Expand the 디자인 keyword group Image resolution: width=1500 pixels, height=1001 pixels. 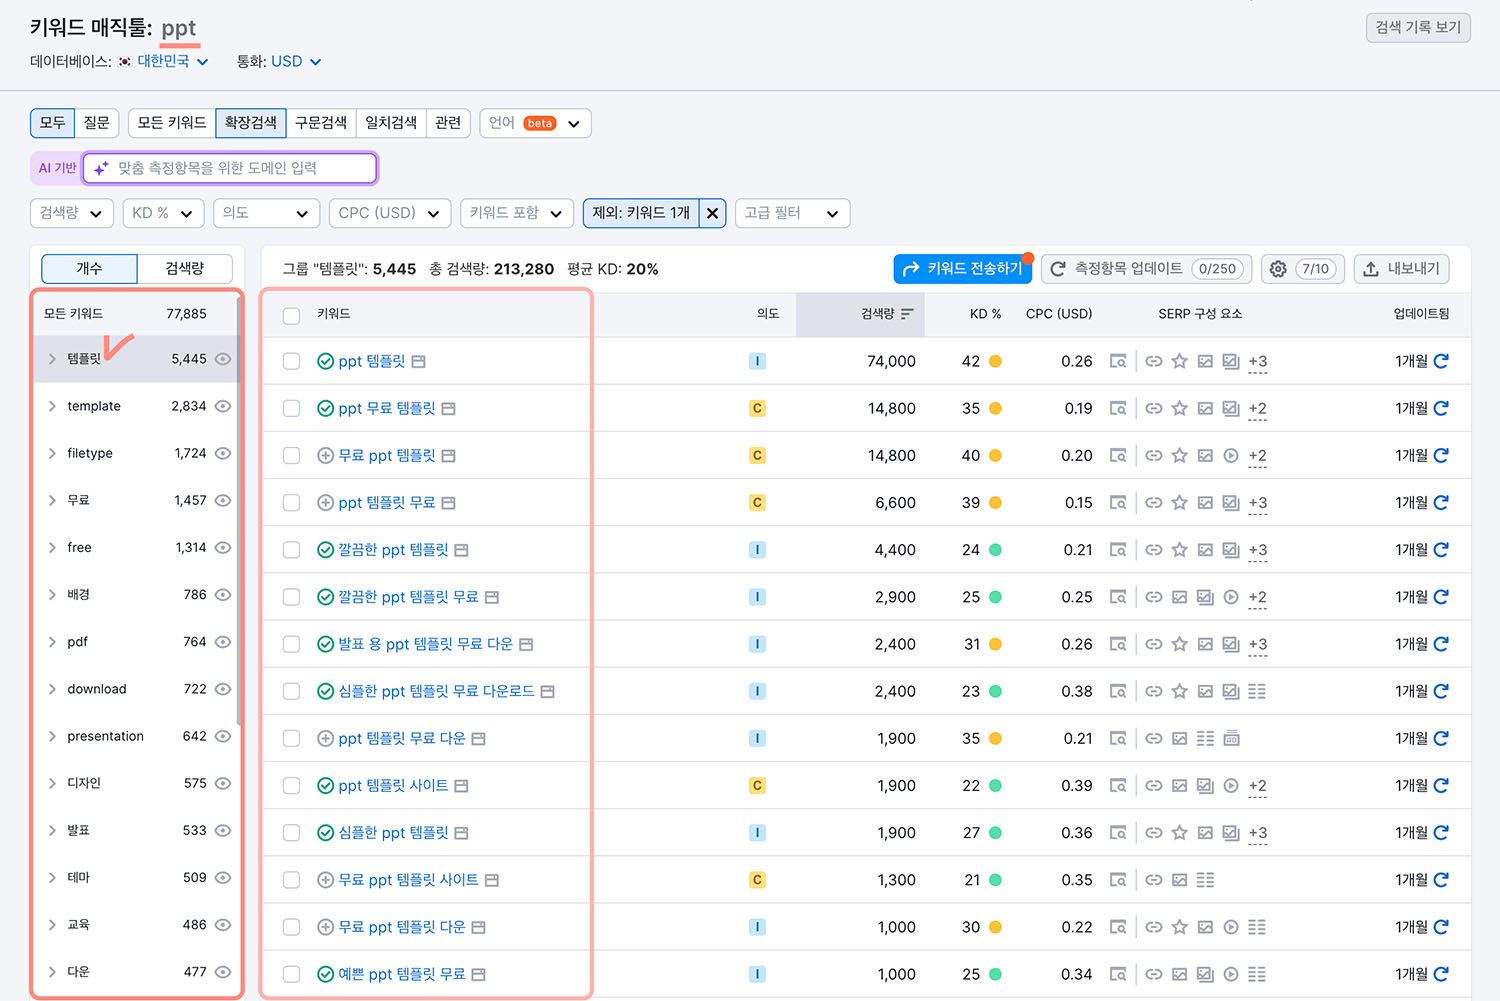(x=52, y=783)
